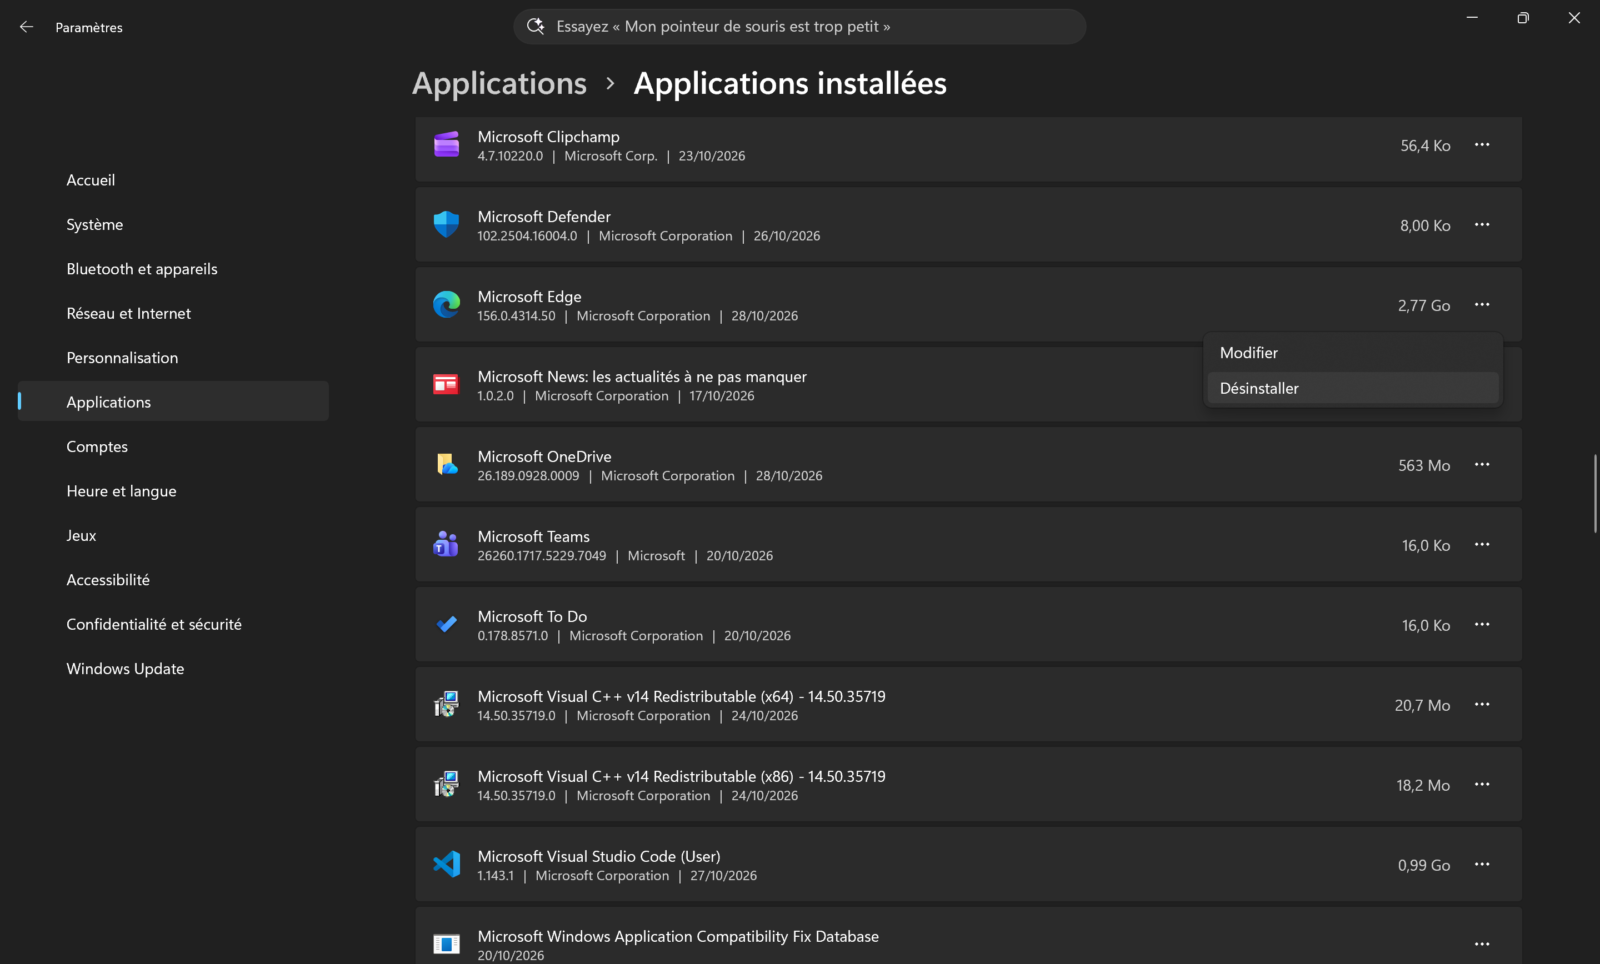Viewport: 1600px width, 964px height.
Task: Open more options for Microsoft OneDrive
Action: point(1482,465)
